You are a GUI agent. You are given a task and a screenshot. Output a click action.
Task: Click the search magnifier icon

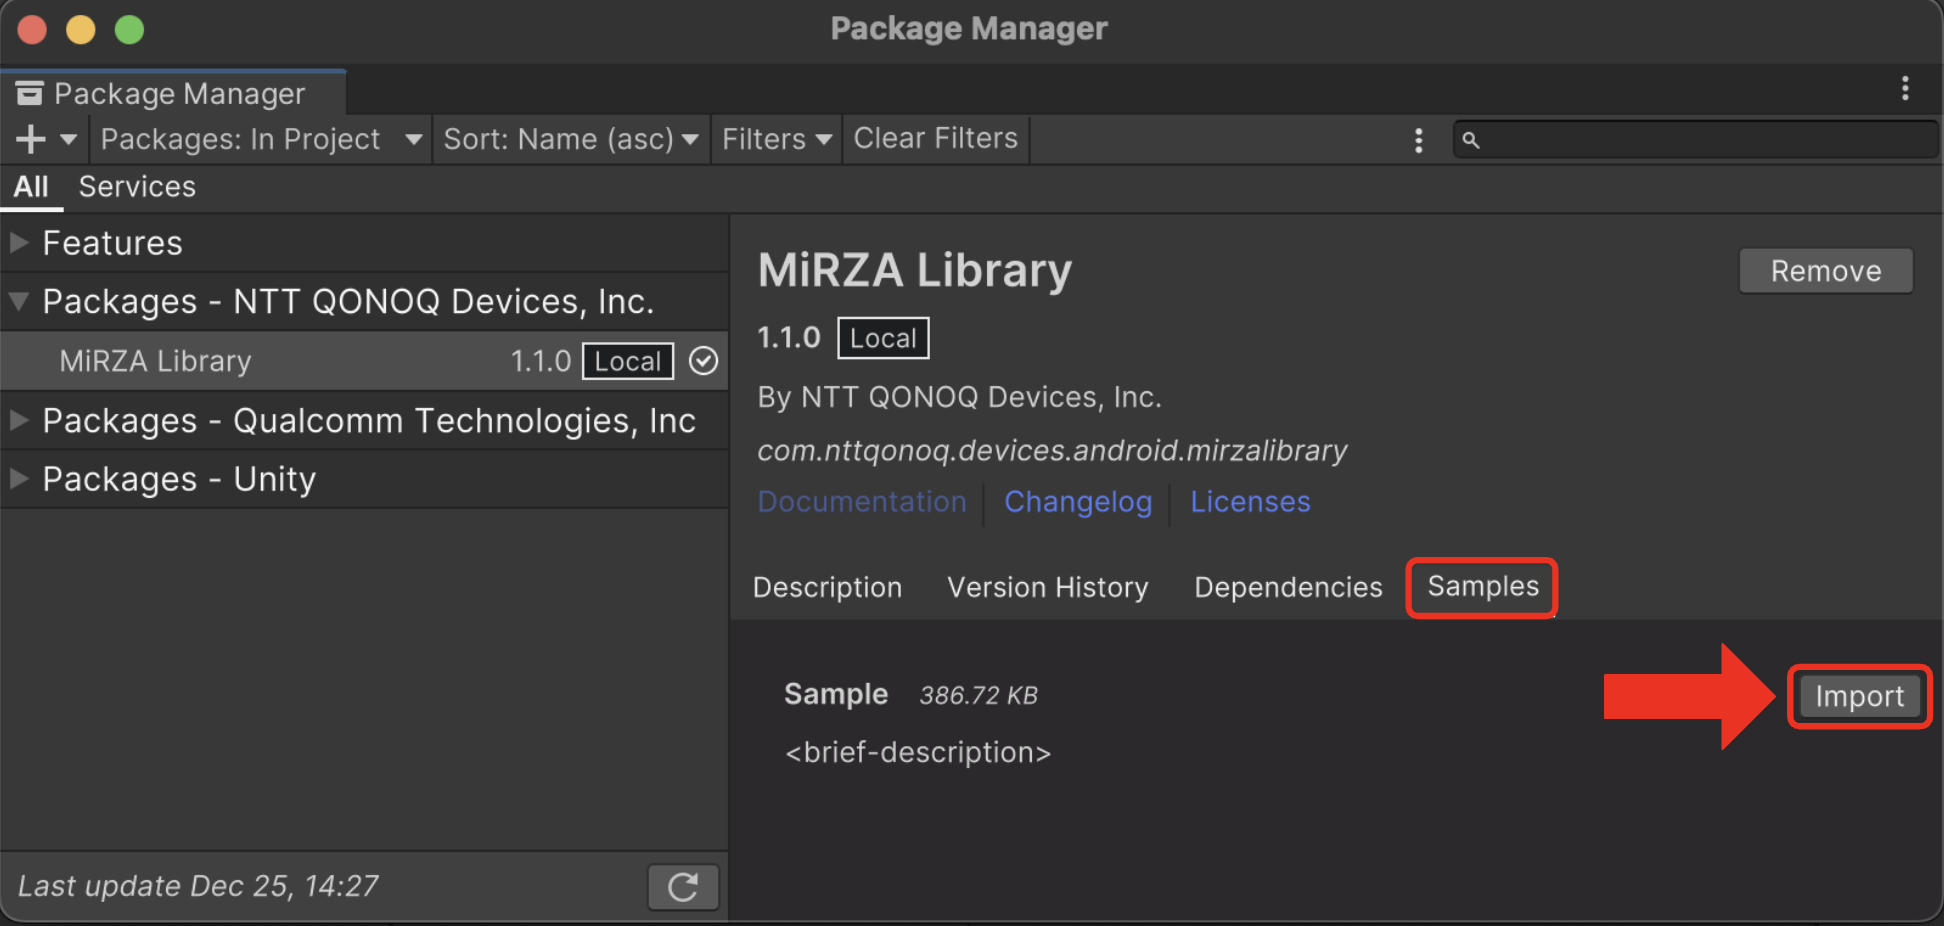coord(1470,140)
